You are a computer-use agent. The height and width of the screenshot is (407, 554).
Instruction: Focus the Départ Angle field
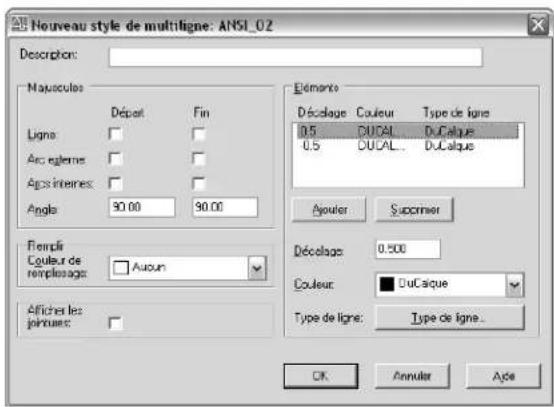(x=142, y=207)
